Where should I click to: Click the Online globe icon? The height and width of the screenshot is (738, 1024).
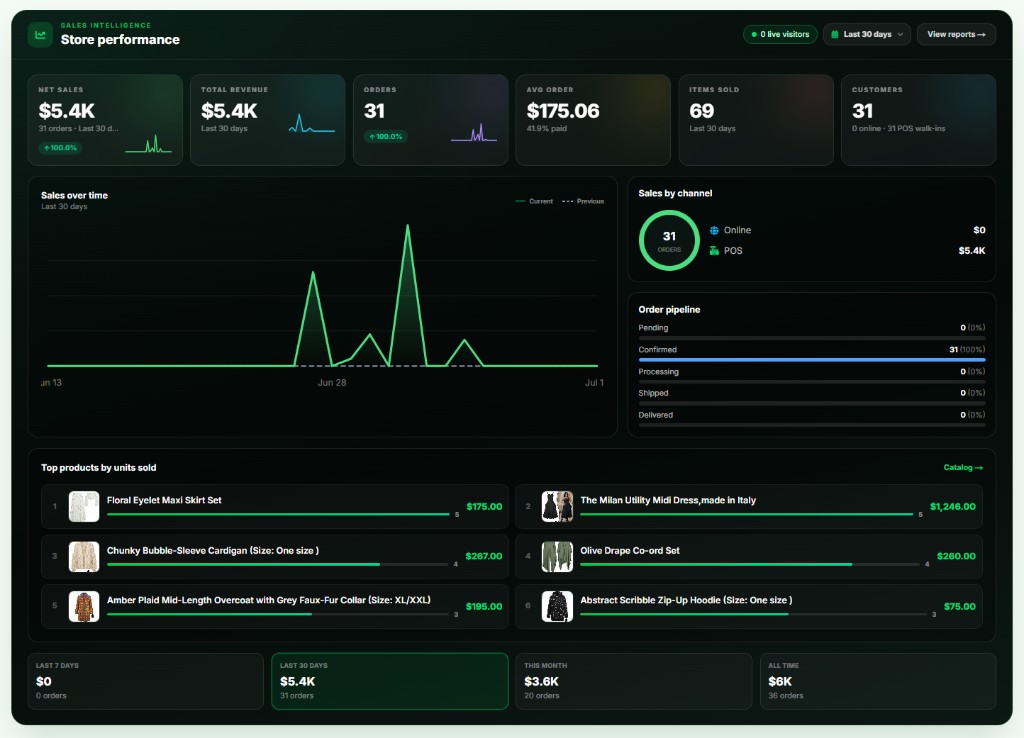point(714,231)
